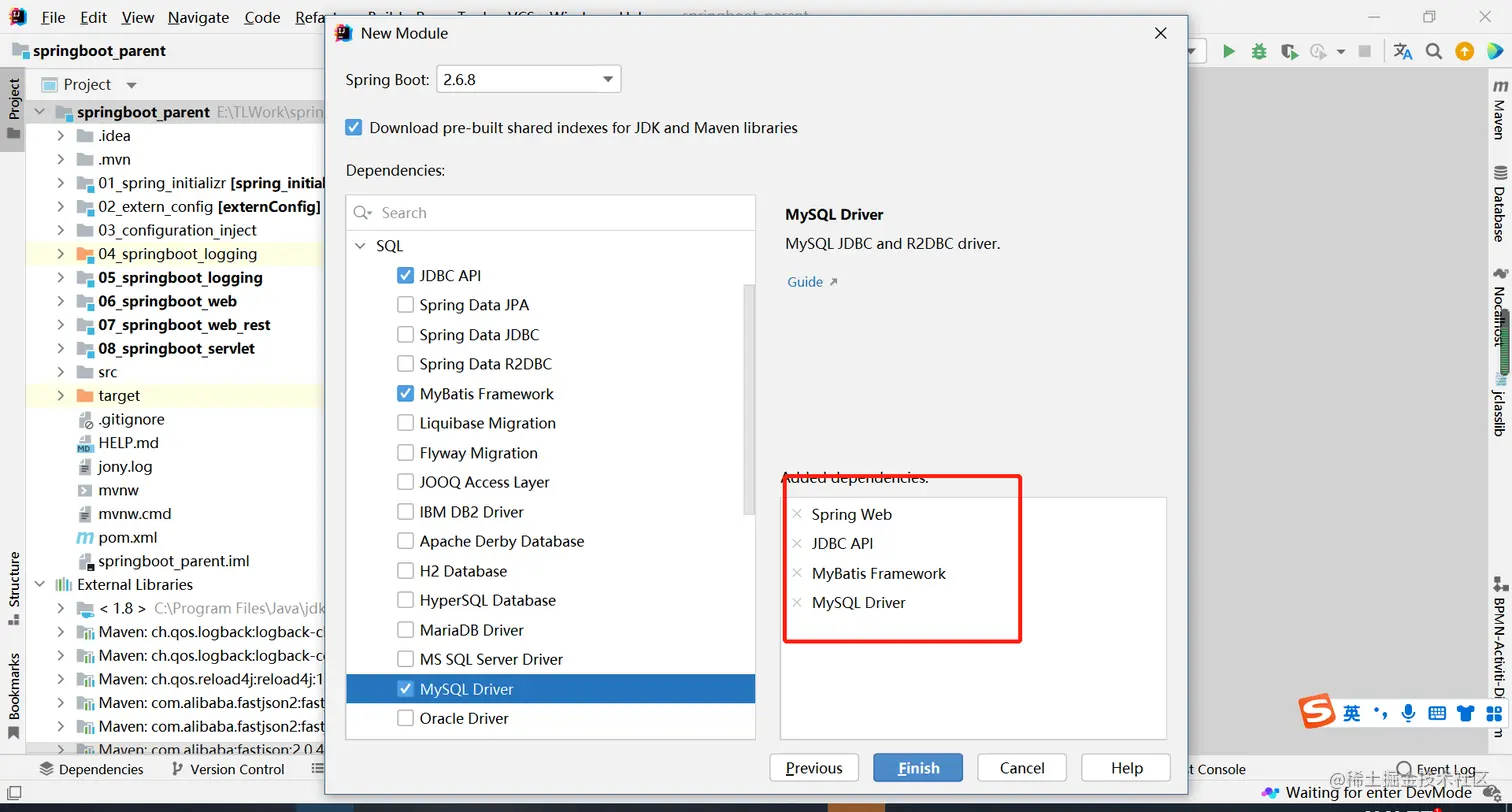
Task: Click the Help button
Action: 1126,768
